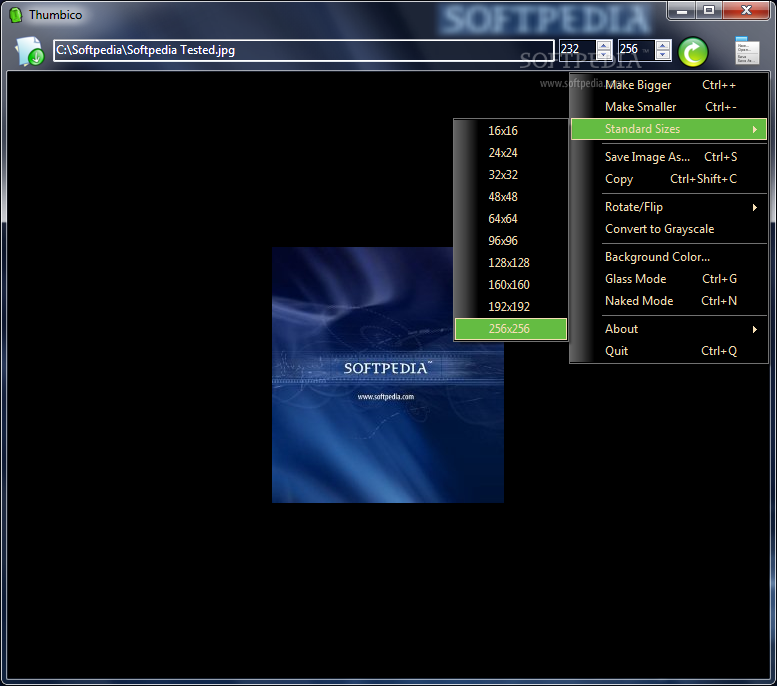777x686 pixels.
Task: Select Copy in the context menu
Action: pos(669,178)
